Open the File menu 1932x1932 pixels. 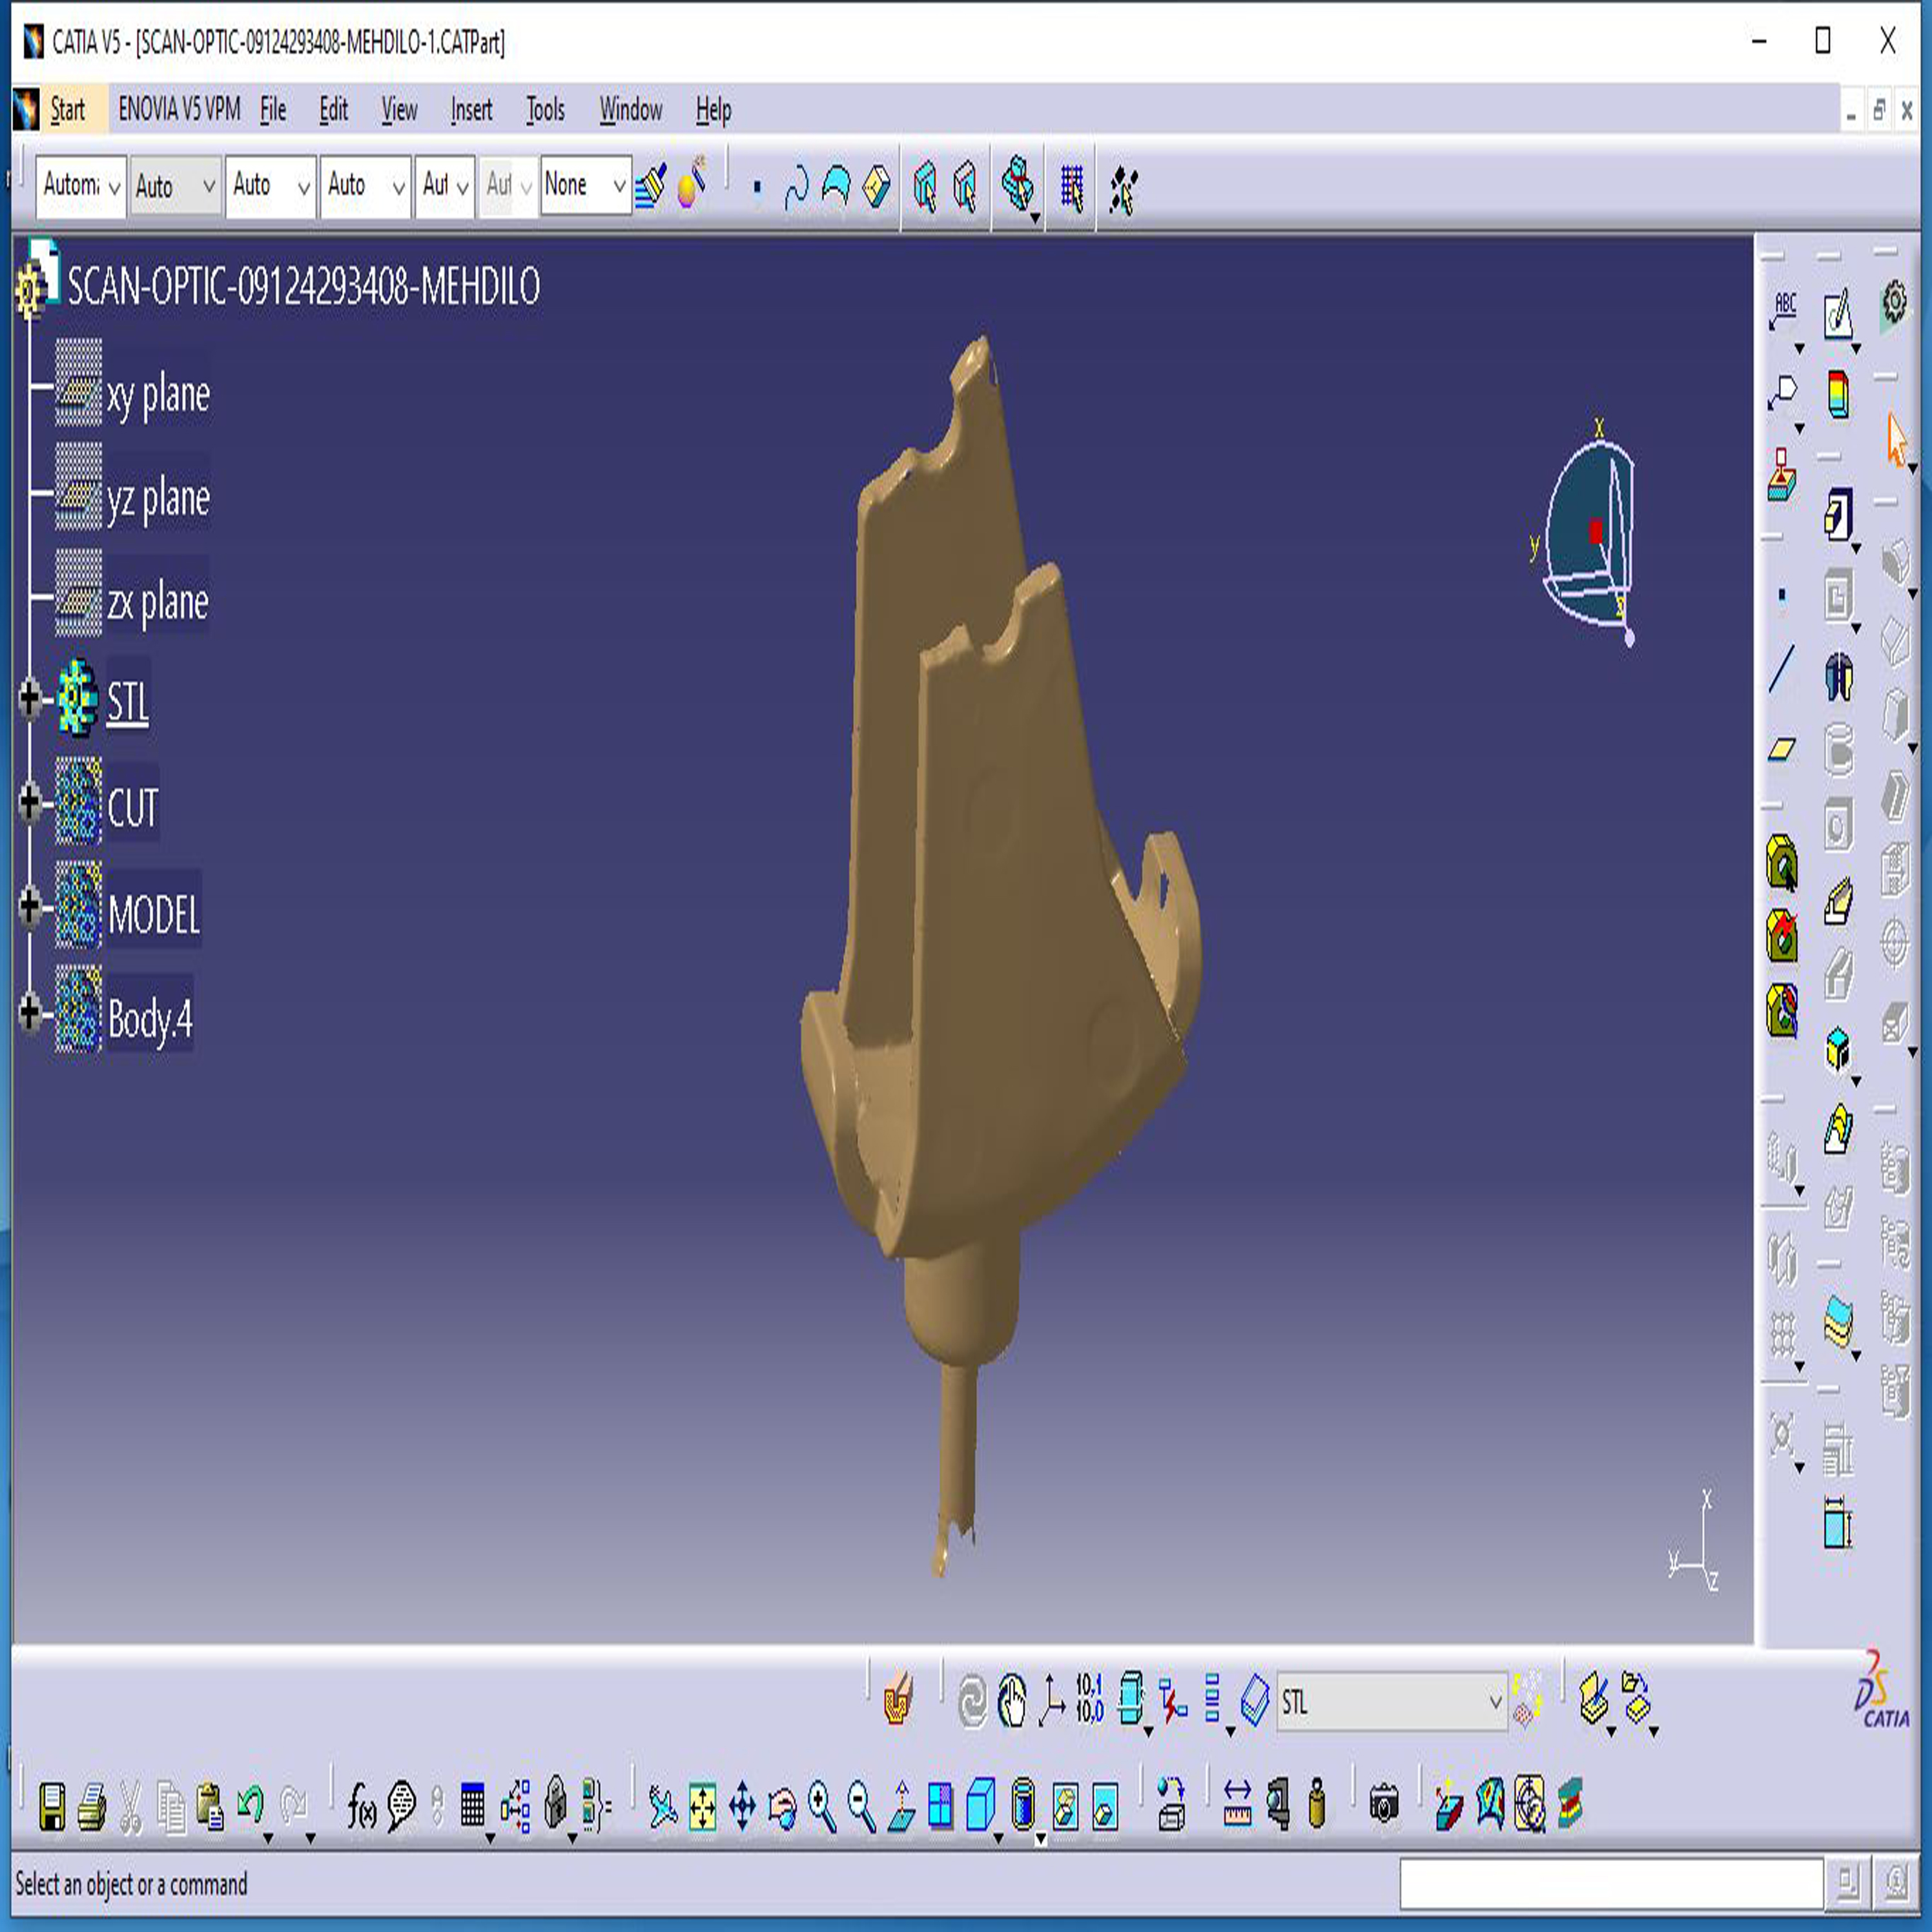coord(273,109)
